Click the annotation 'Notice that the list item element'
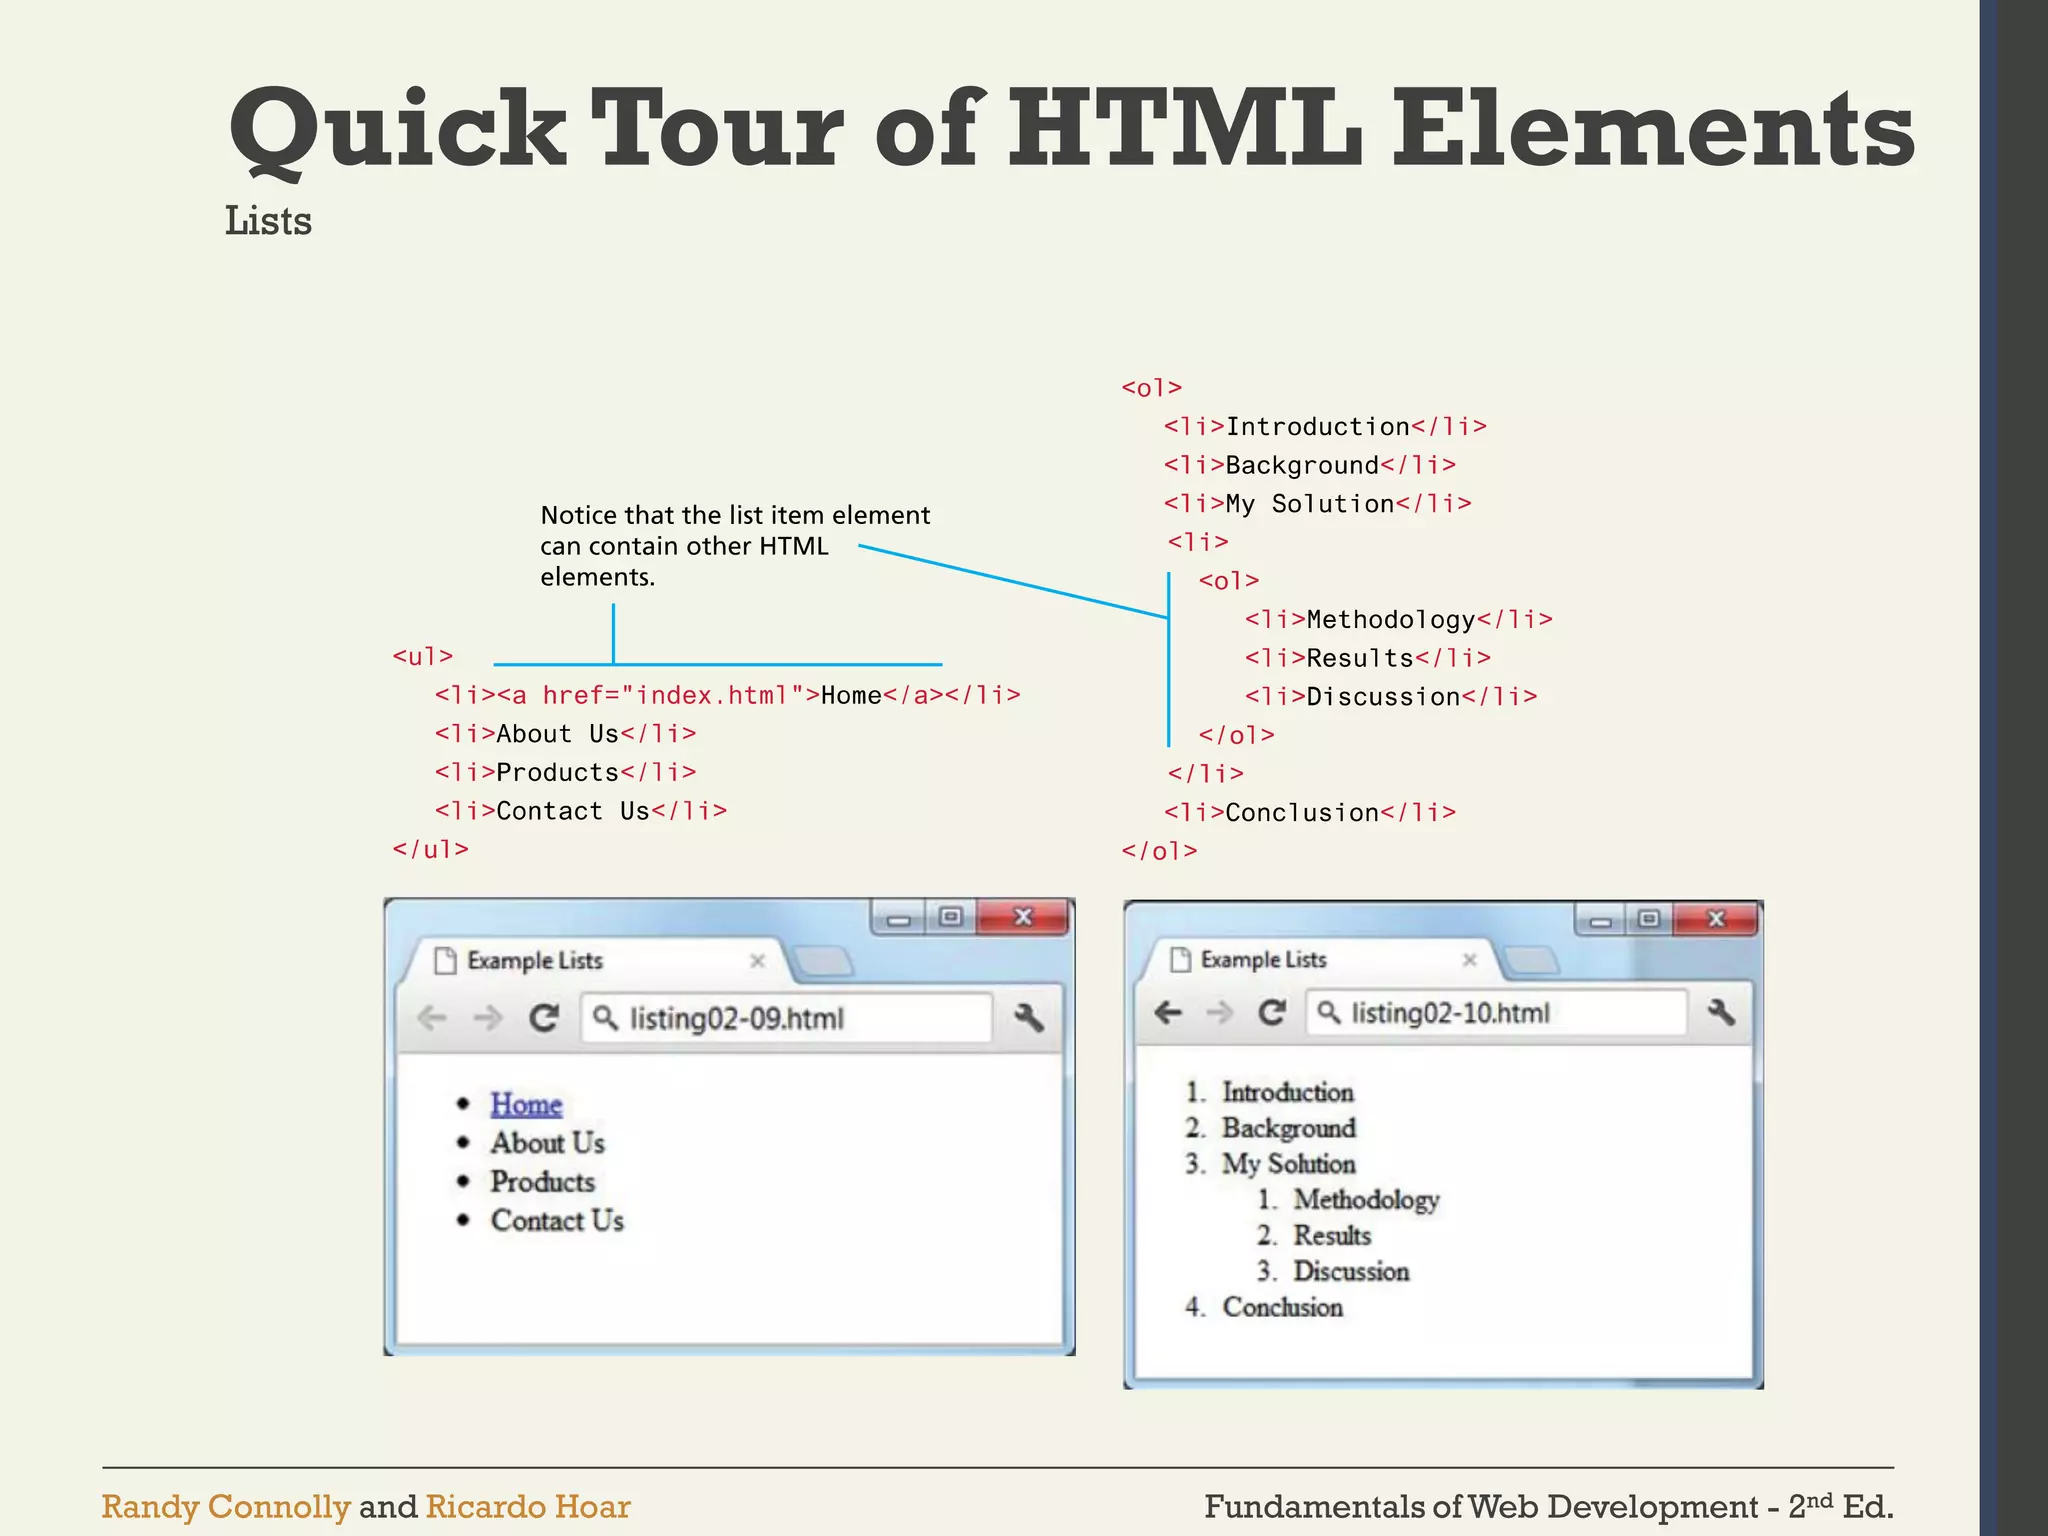The image size is (2048, 1536). 735,515
